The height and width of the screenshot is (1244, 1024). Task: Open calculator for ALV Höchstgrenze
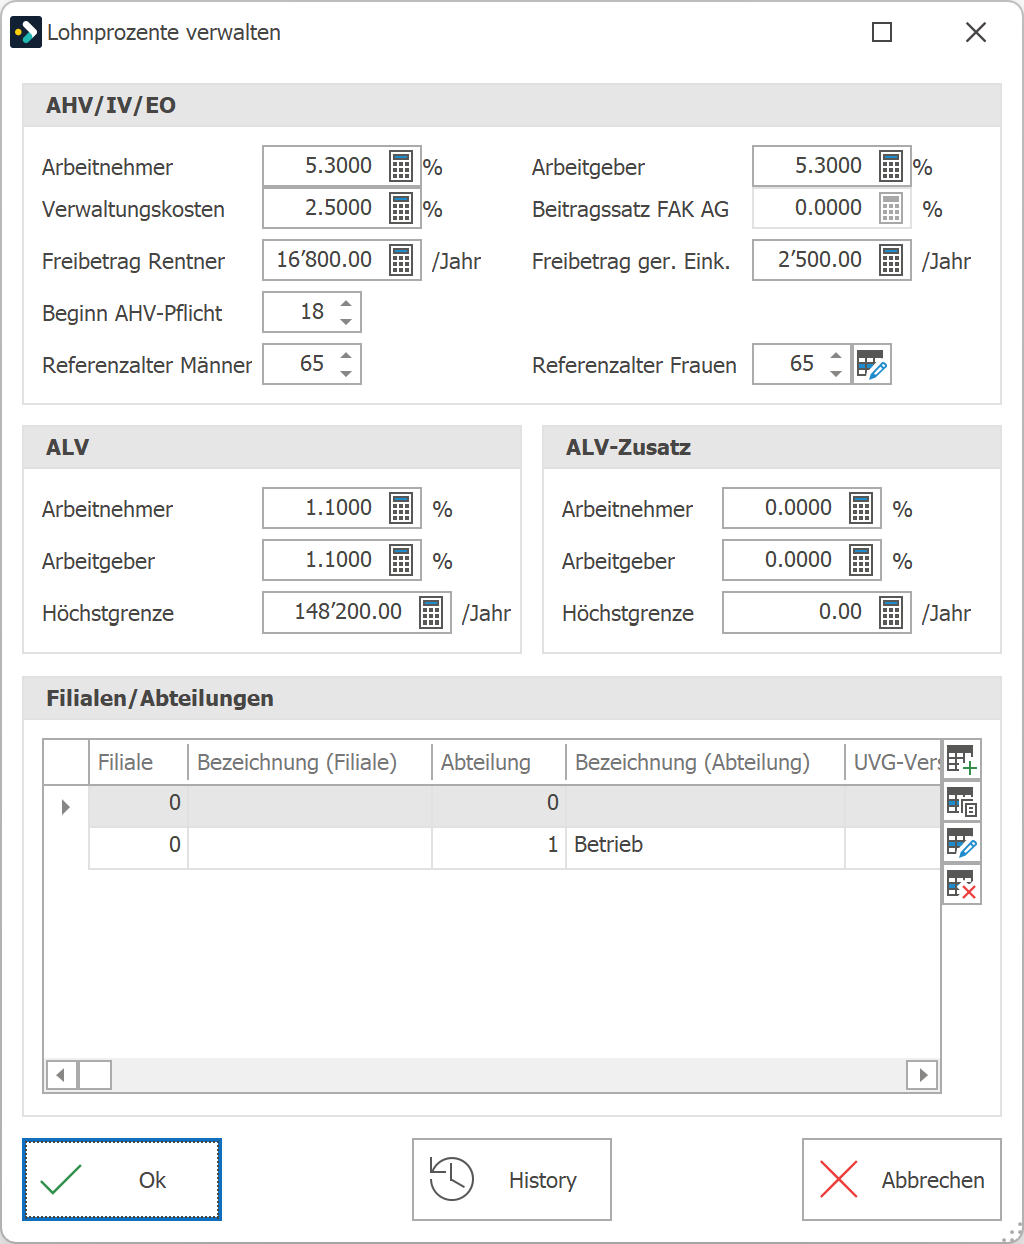tap(431, 612)
